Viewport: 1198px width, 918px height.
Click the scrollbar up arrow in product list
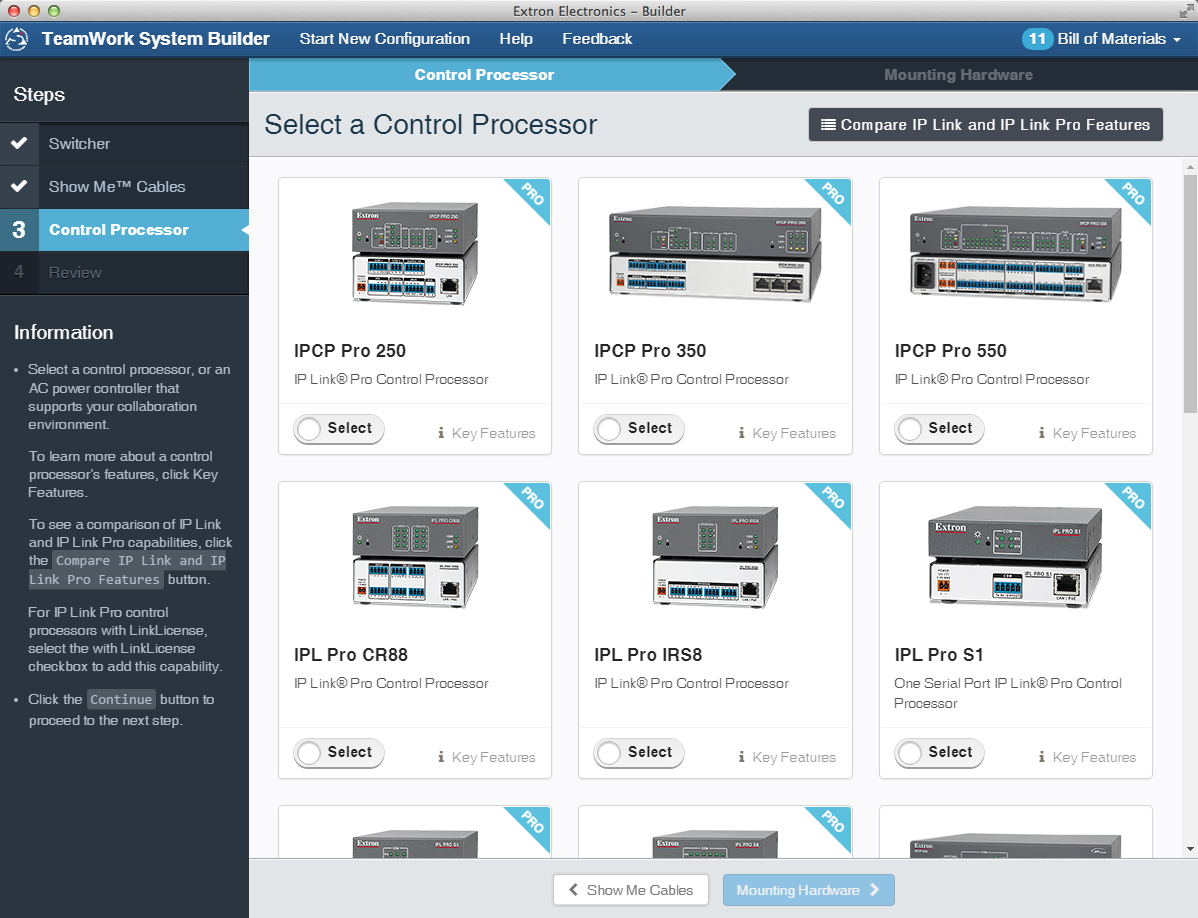click(1190, 166)
